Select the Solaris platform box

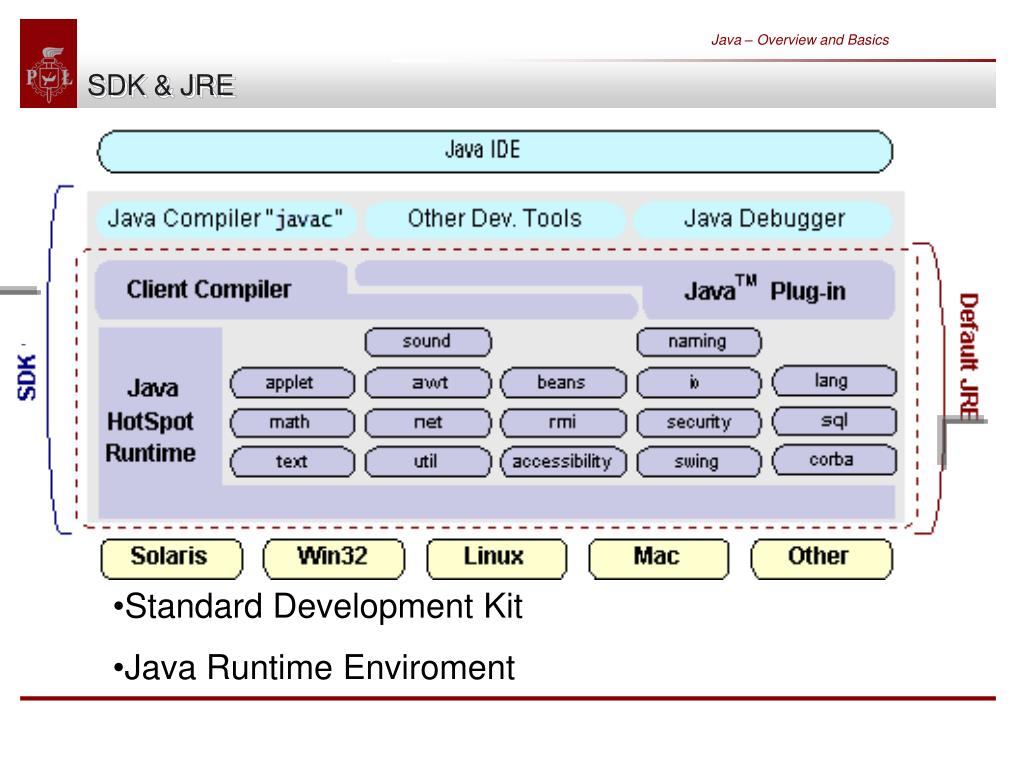point(171,558)
